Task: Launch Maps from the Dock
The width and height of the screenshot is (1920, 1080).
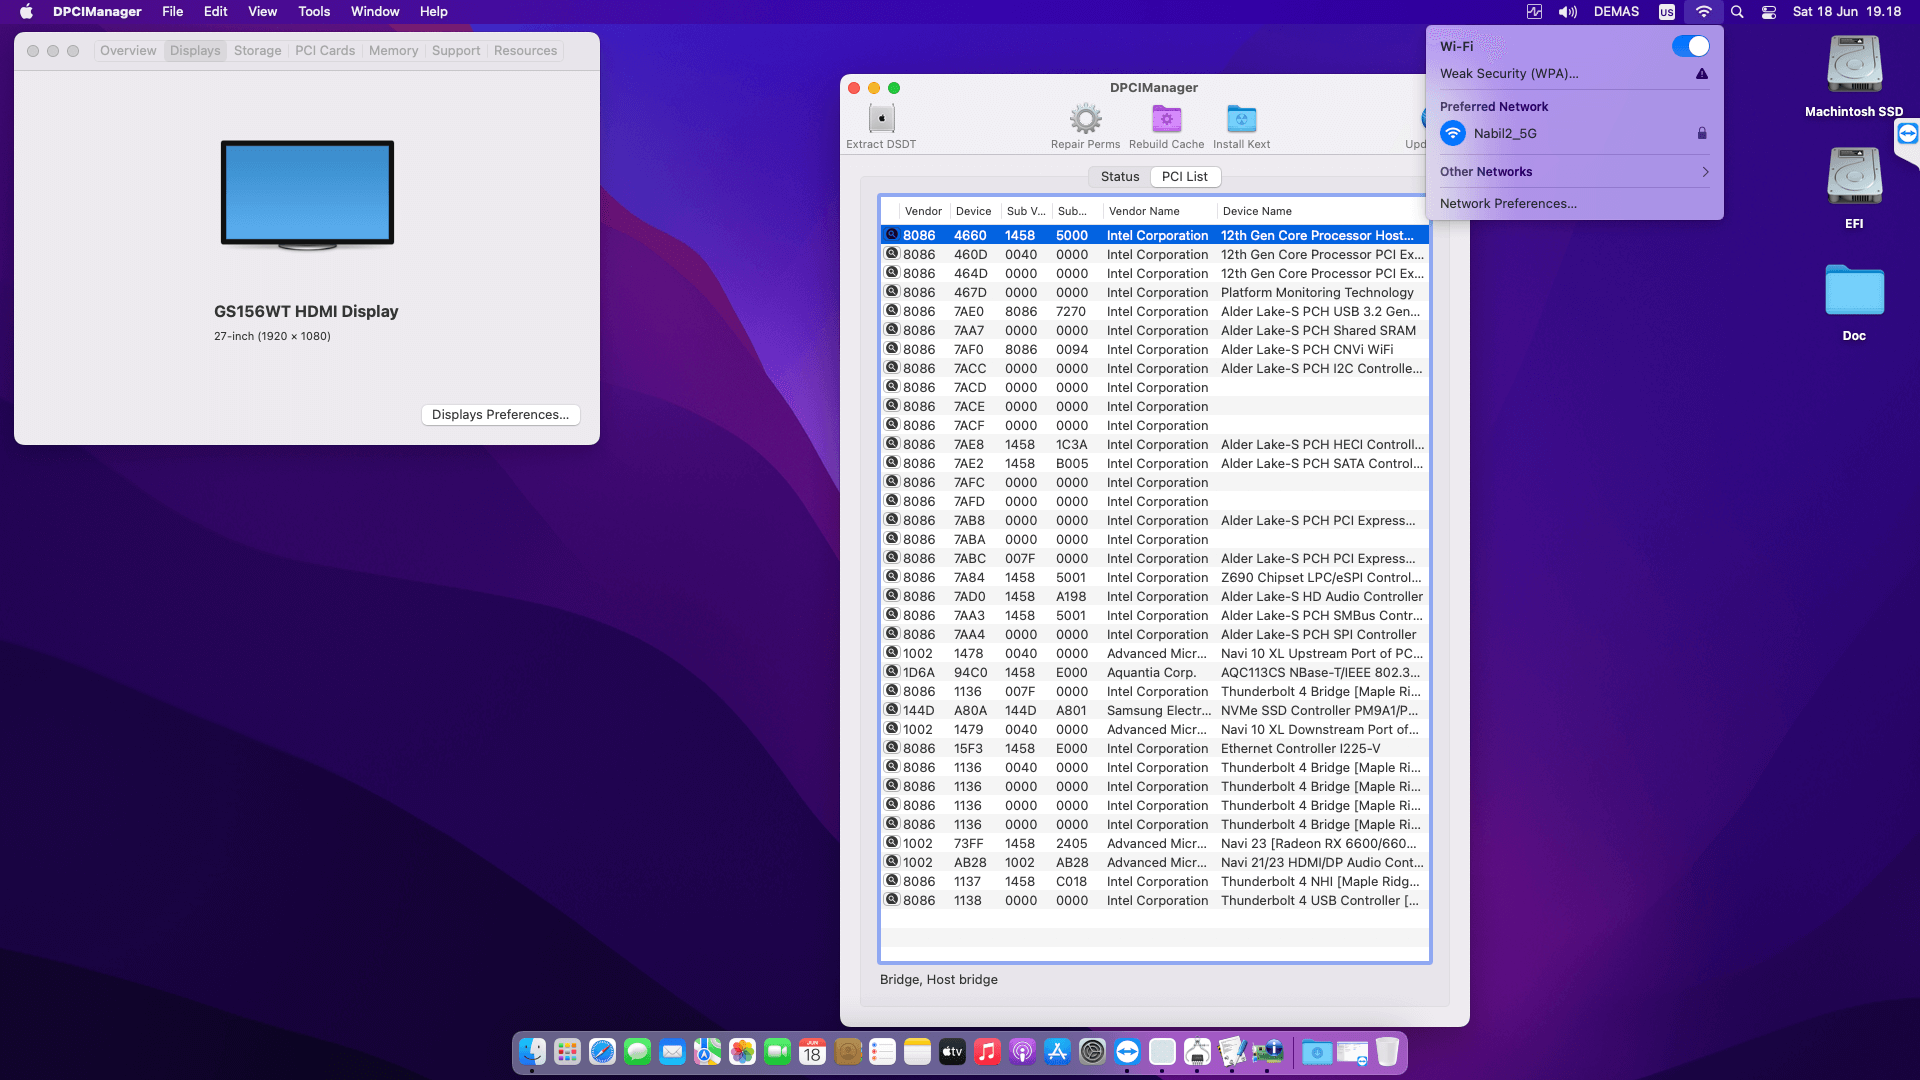Action: tap(707, 1052)
